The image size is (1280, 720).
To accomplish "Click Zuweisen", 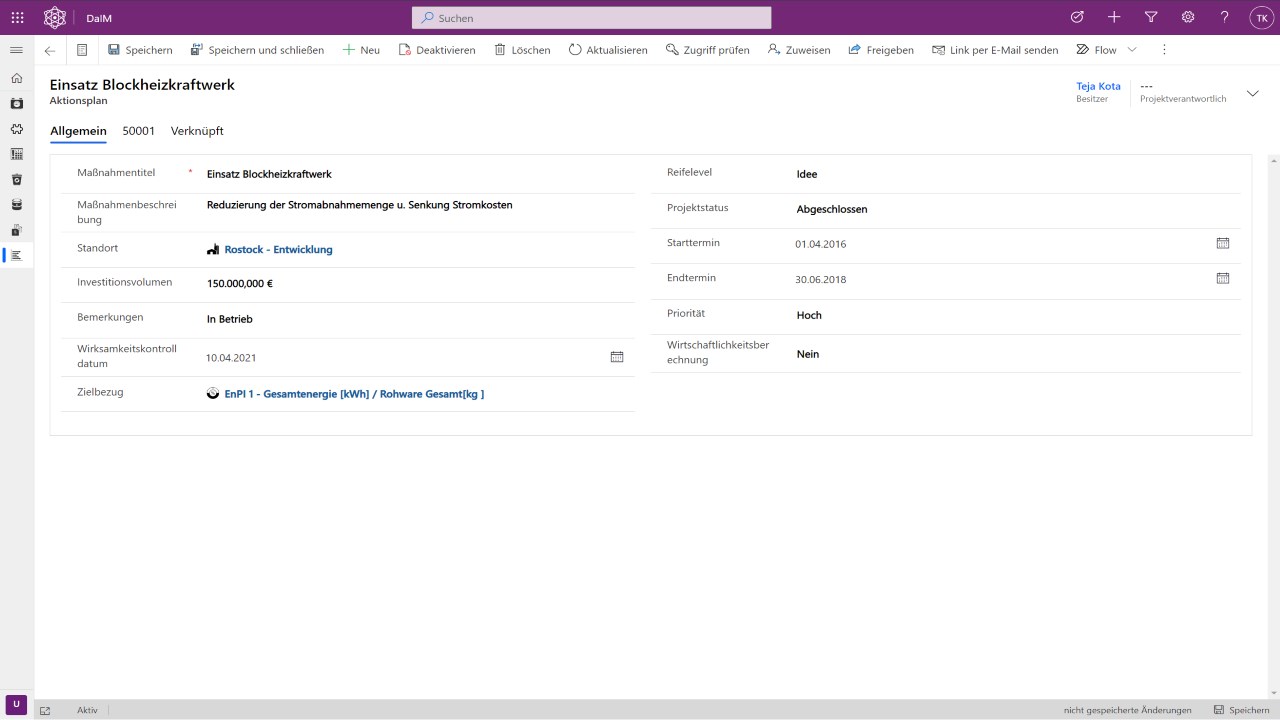I will click(799, 50).
